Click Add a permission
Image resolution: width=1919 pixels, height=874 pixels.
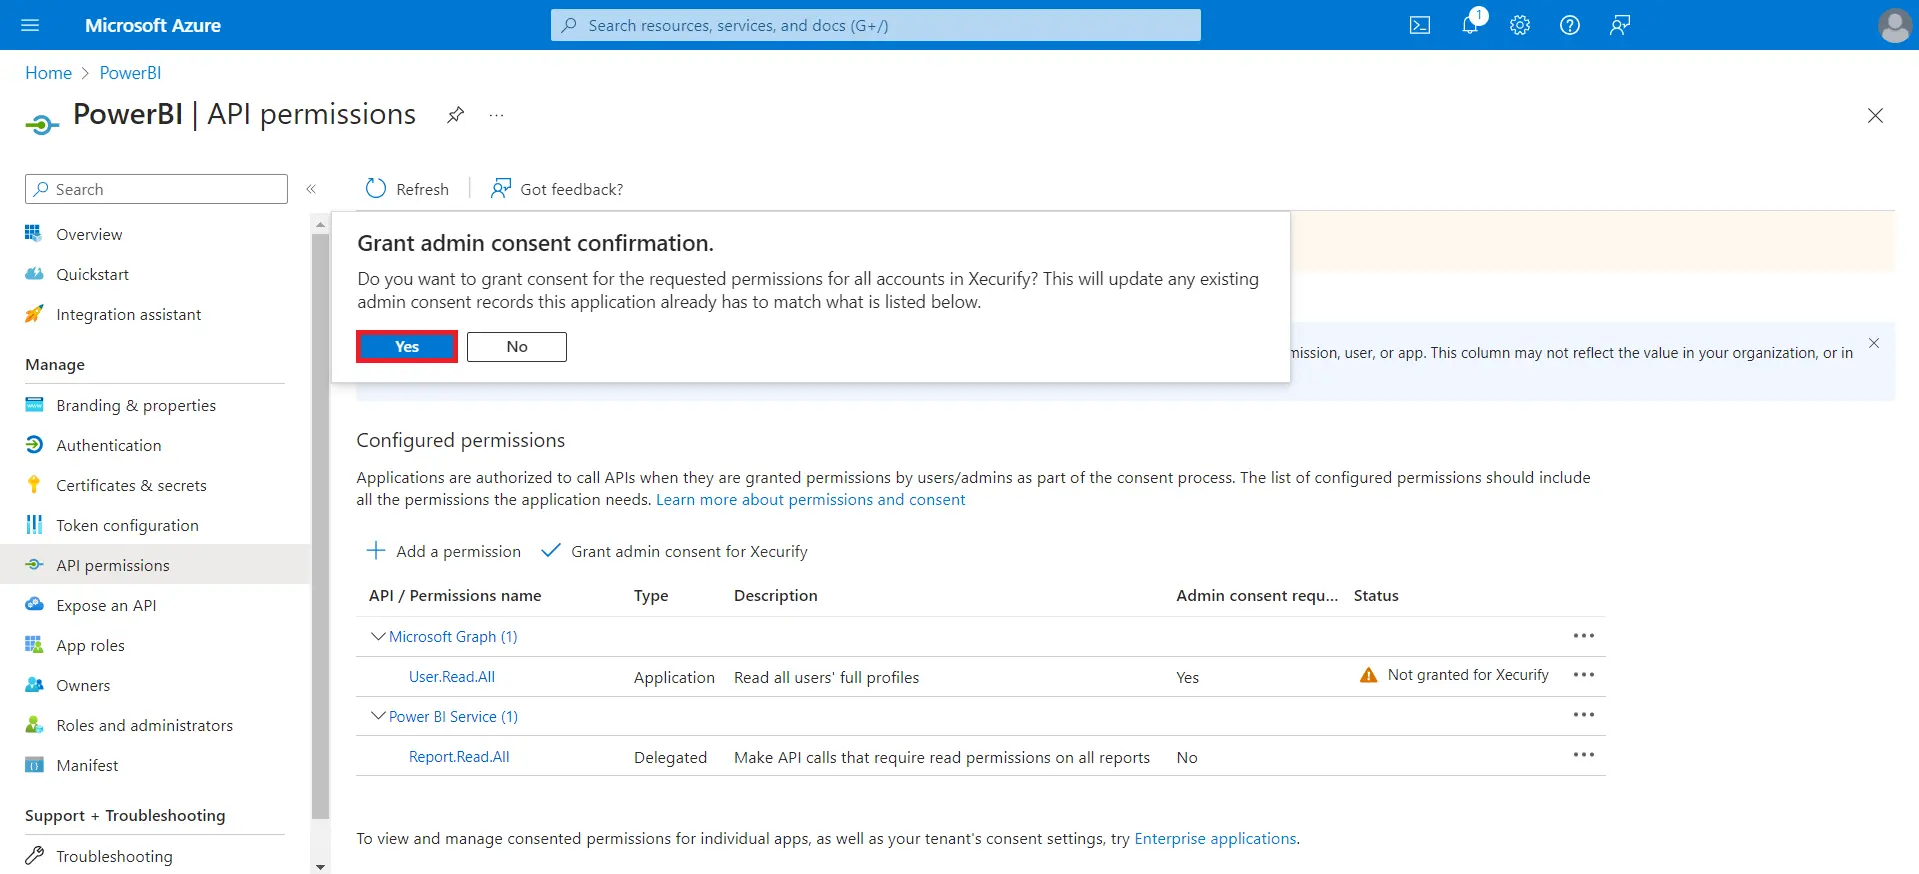[x=443, y=551]
